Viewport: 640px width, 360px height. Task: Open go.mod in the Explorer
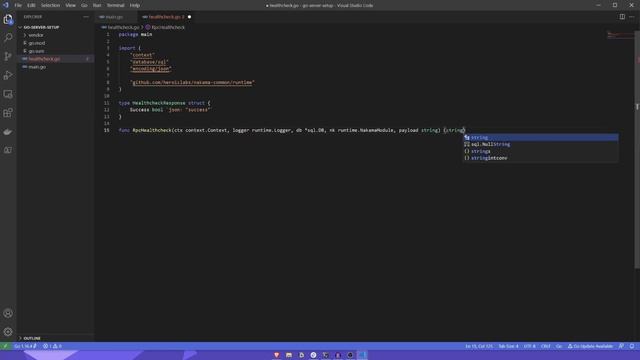pos(37,43)
